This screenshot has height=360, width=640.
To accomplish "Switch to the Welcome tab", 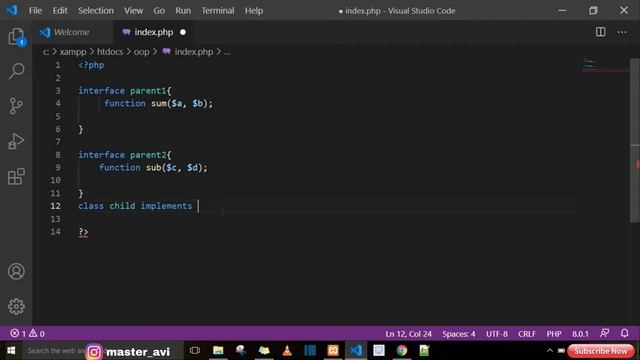I will click(72, 32).
